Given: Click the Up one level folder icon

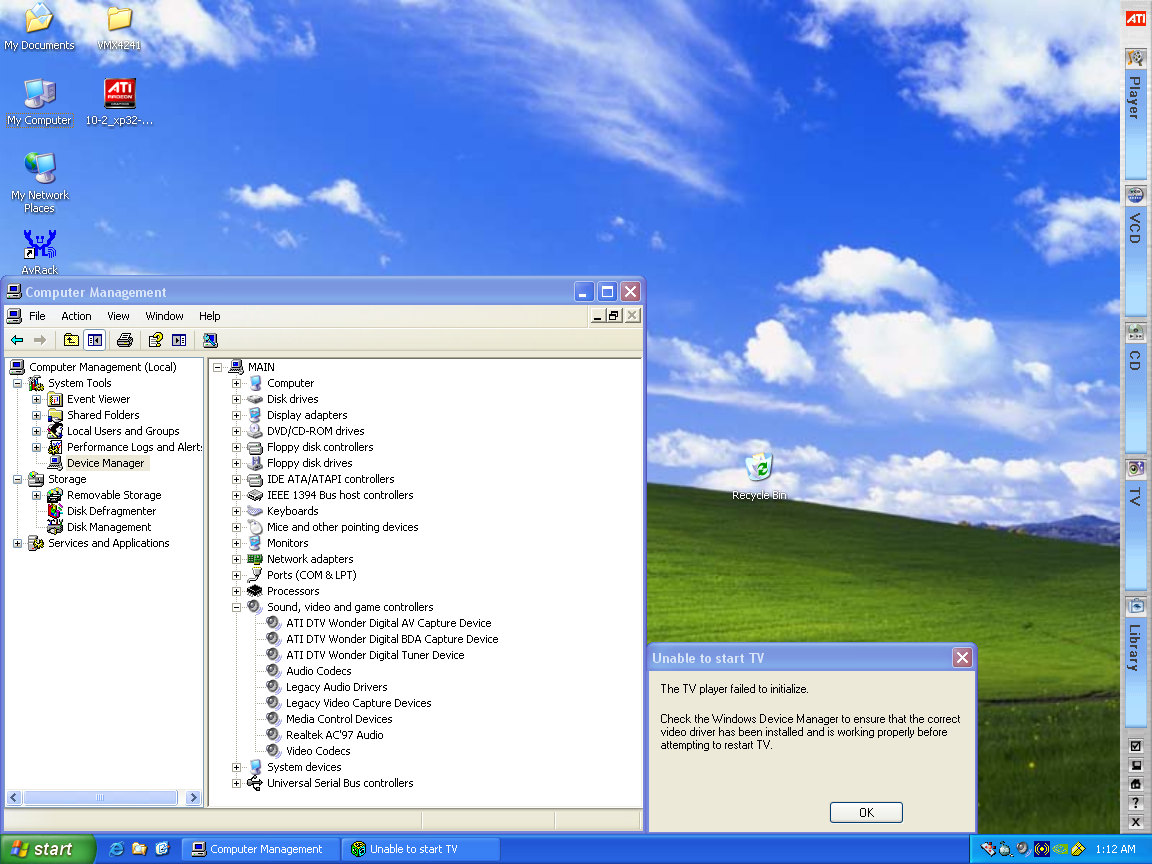Looking at the screenshot, I should tap(71, 340).
